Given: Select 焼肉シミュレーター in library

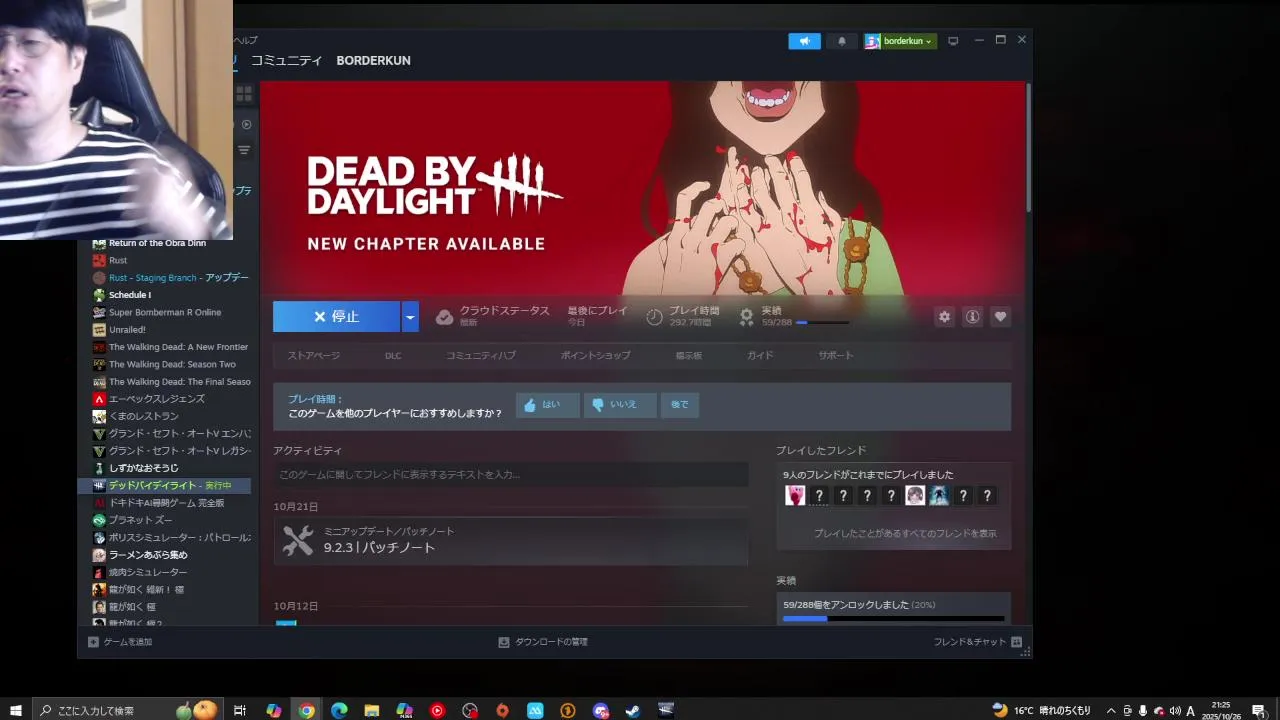Looking at the screenshot, I should coord(148,572).
